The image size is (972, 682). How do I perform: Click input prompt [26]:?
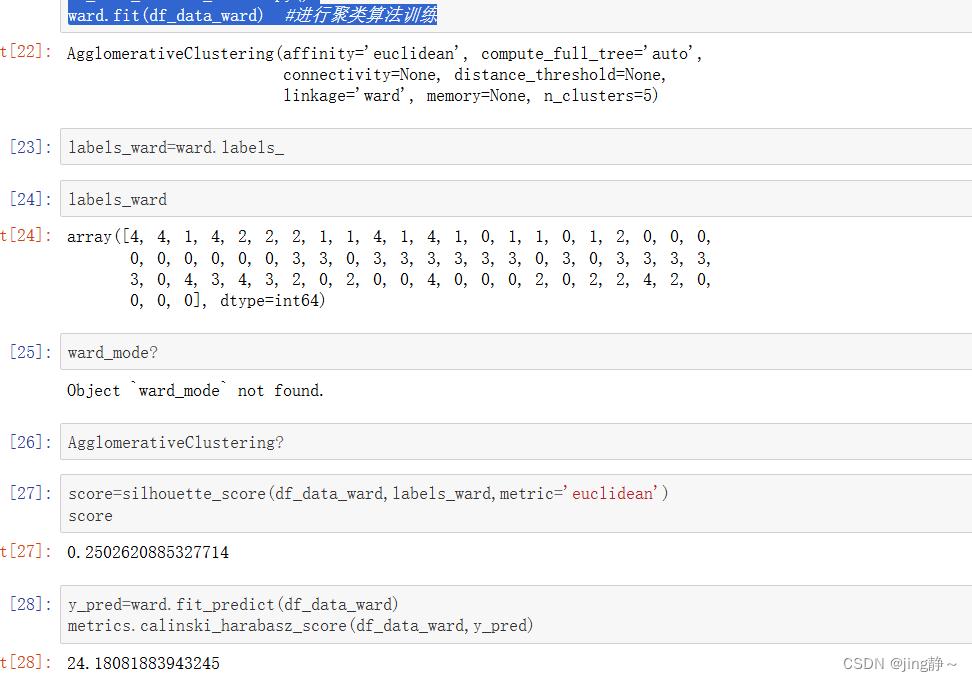[x=30, y=442]
